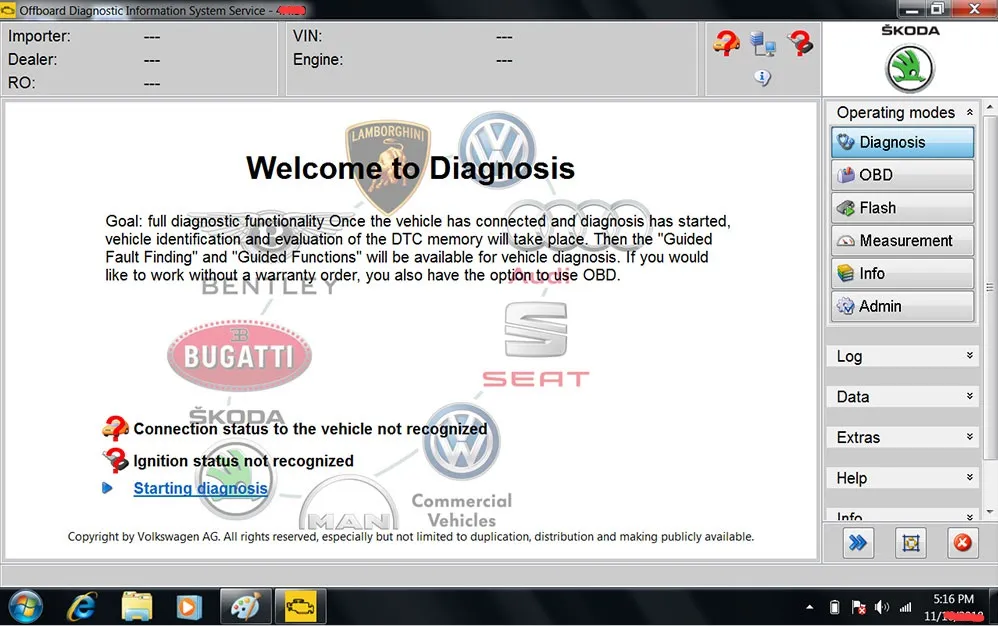
Task: Click the diagnostic interface status icon
Action: click(x=799, y=43)
